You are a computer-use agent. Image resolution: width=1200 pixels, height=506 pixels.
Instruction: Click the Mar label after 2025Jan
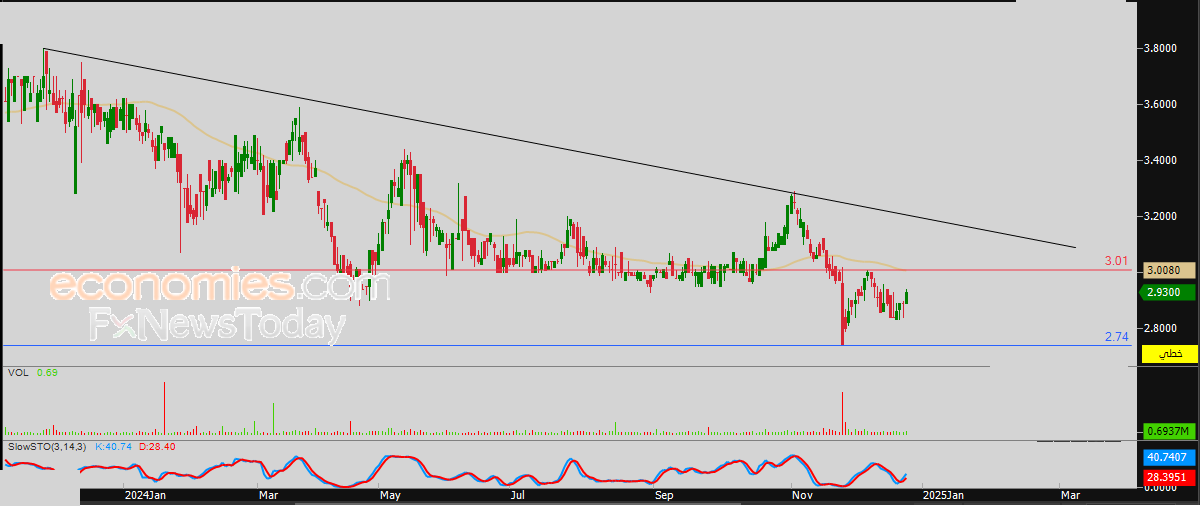1069,495
